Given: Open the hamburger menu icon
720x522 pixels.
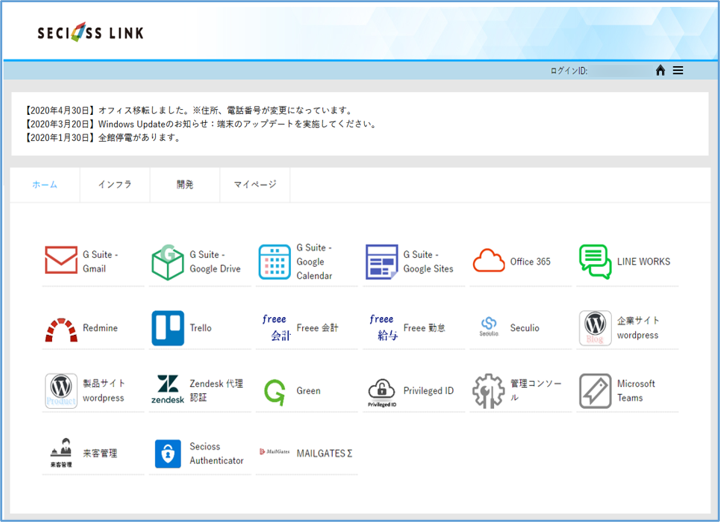Looking at the screenshot, I should tap(678, 70).
